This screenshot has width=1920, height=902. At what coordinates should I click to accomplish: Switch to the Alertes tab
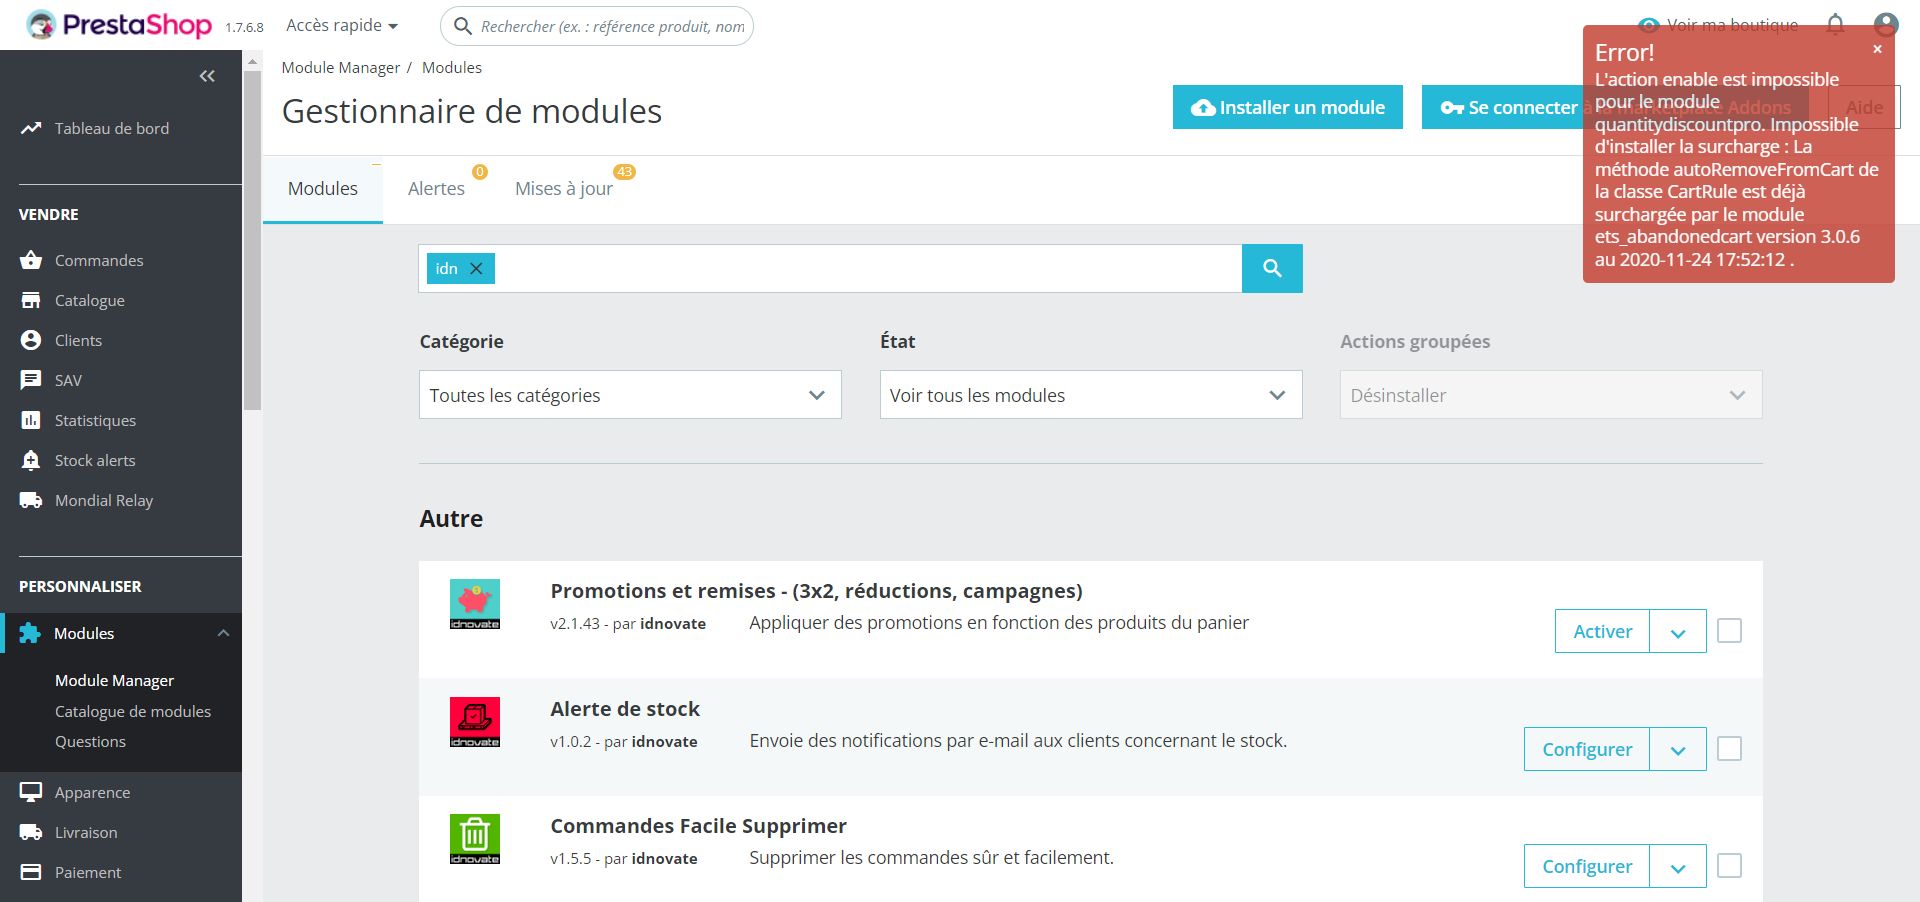coord(436,189)
